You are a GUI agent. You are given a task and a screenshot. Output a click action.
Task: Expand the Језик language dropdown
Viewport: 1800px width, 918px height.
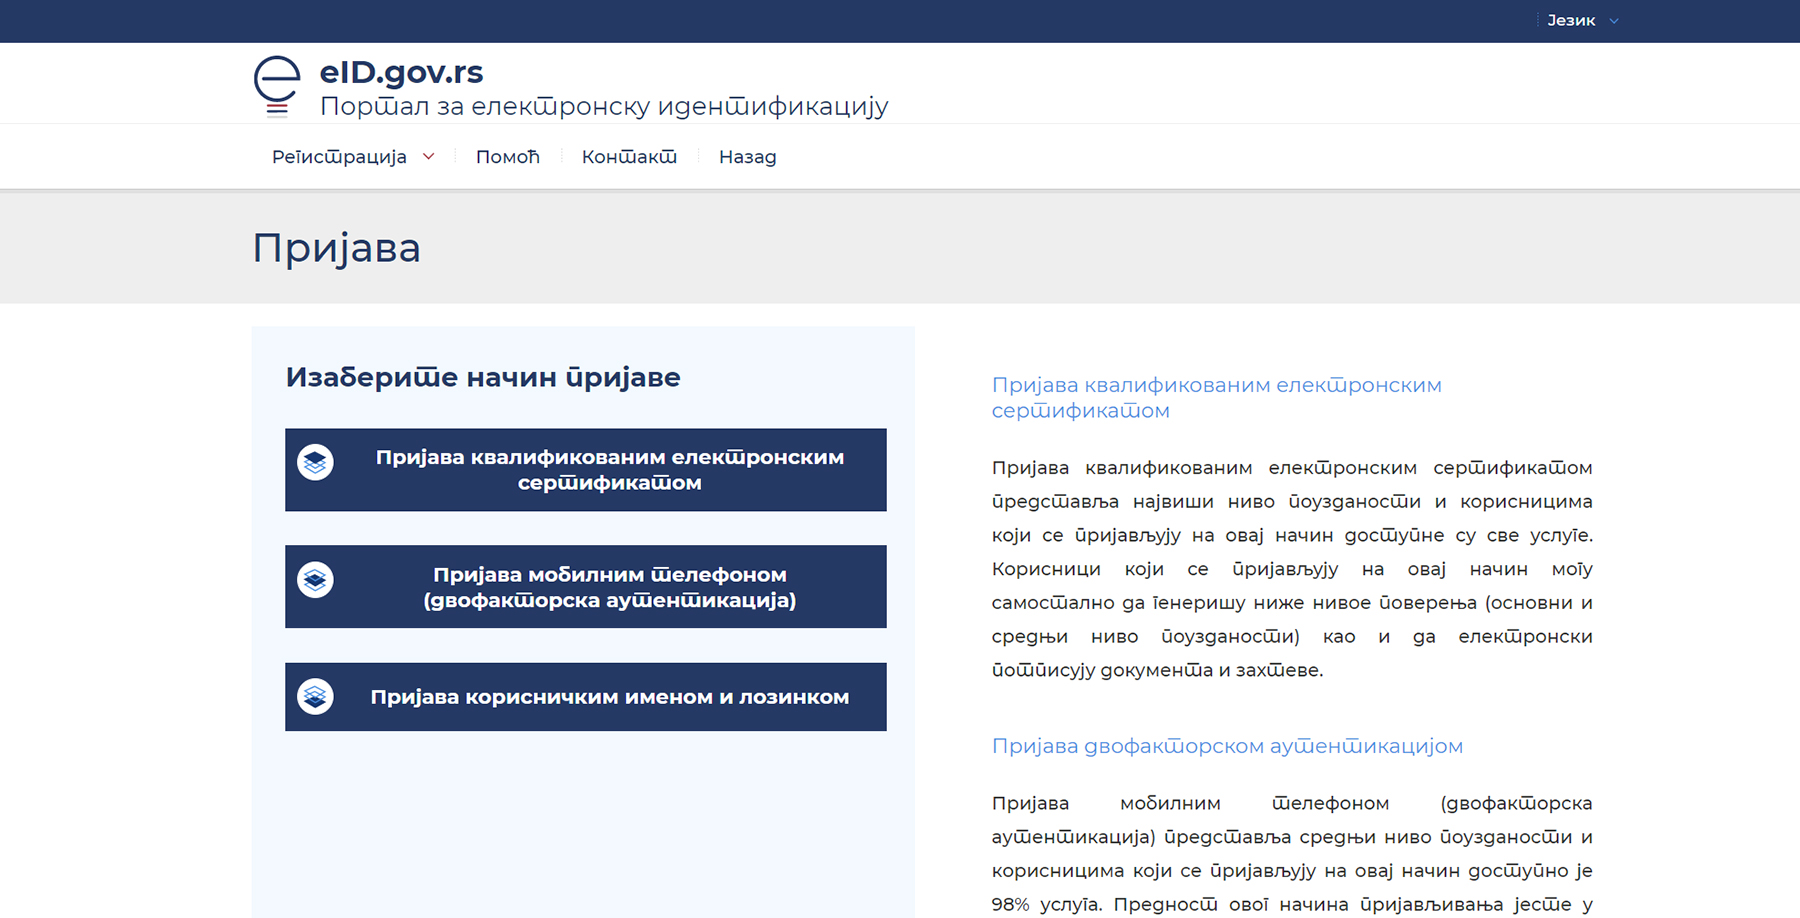[1571, 20]
